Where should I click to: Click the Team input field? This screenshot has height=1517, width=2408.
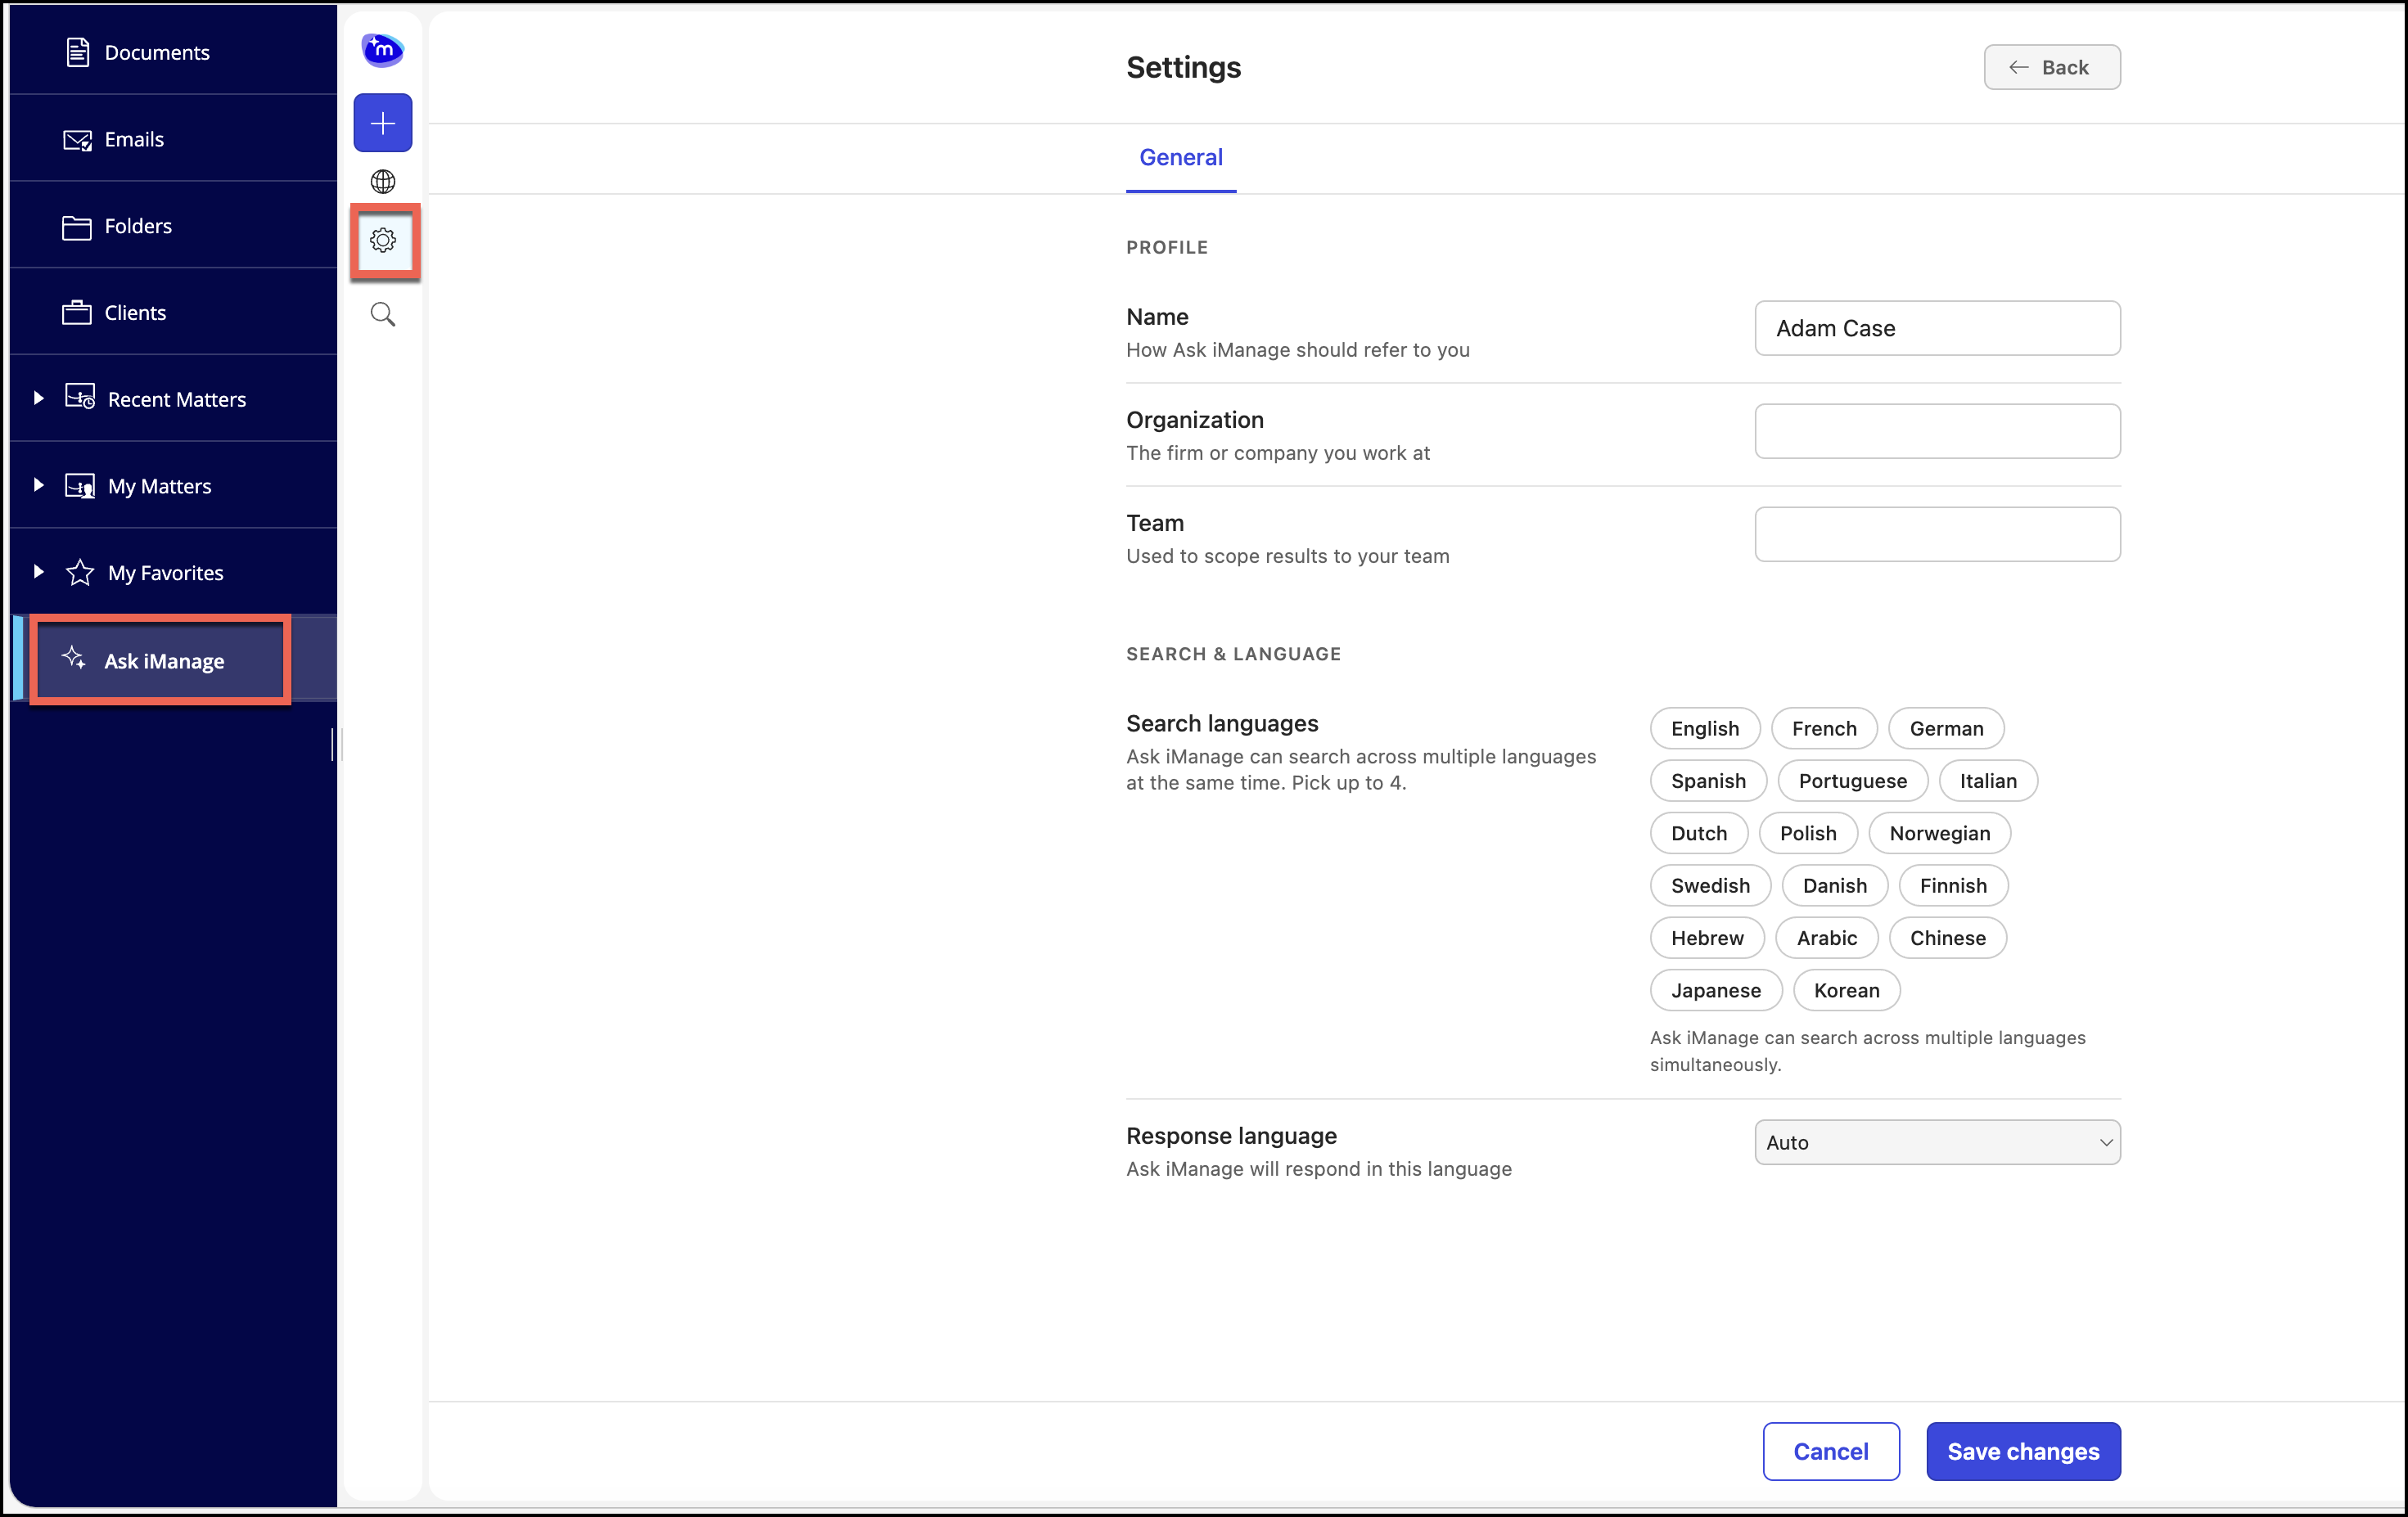1937,534
